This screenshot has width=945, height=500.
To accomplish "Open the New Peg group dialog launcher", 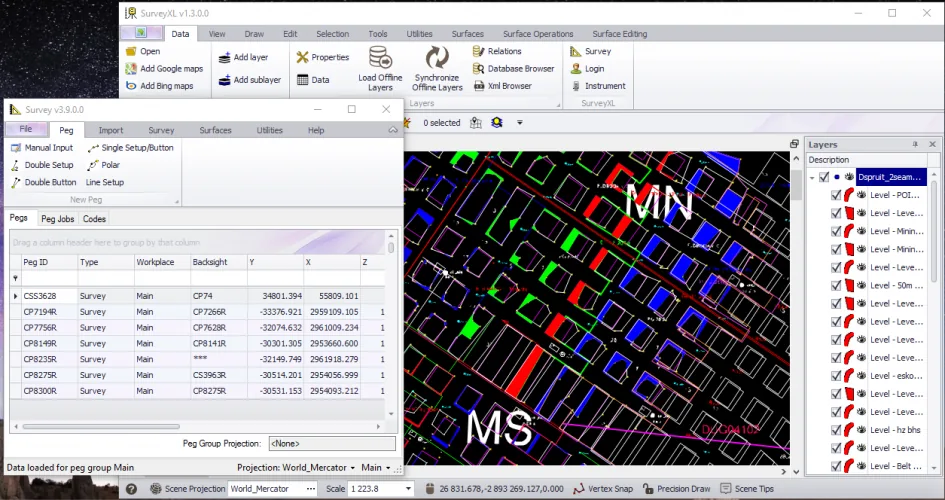I will pyautogui.click(x=177, y=201).
